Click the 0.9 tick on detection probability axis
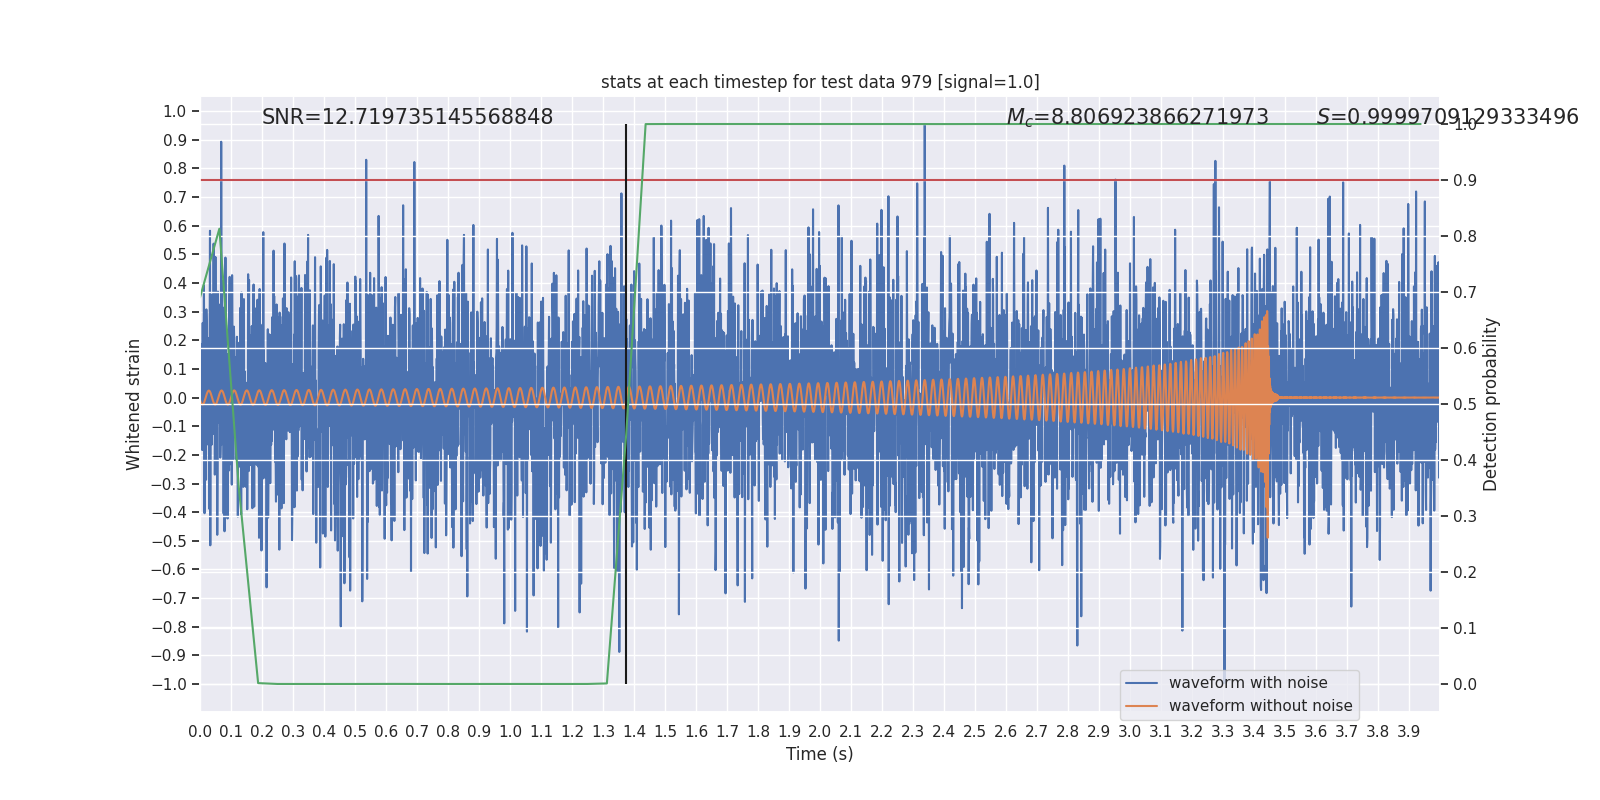 (1465, 180)
